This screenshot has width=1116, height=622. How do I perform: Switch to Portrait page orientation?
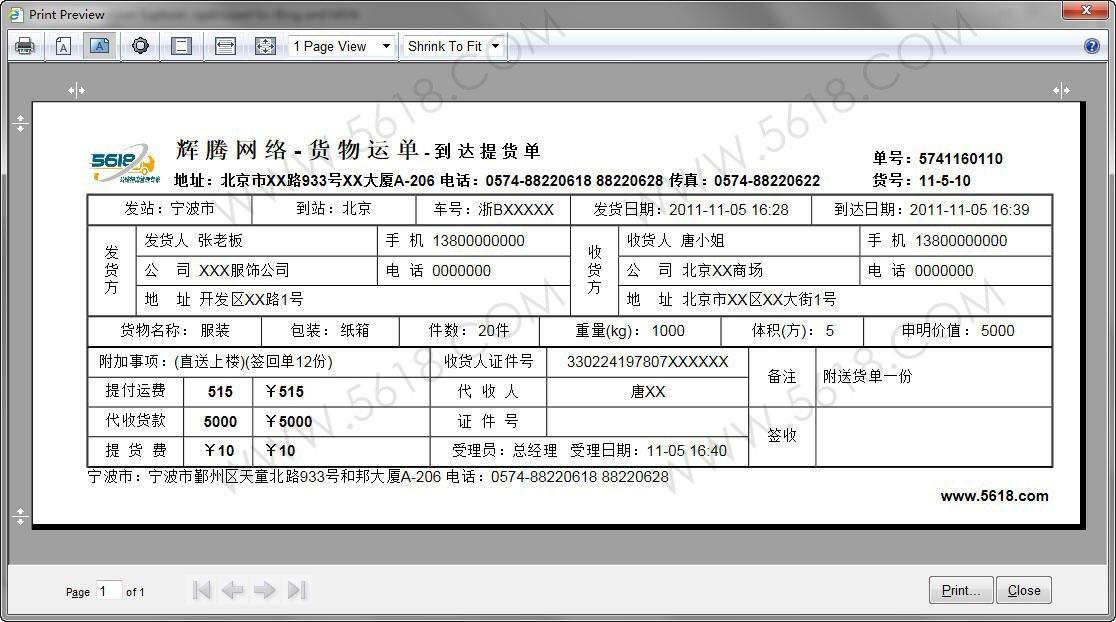coord(63,46)
